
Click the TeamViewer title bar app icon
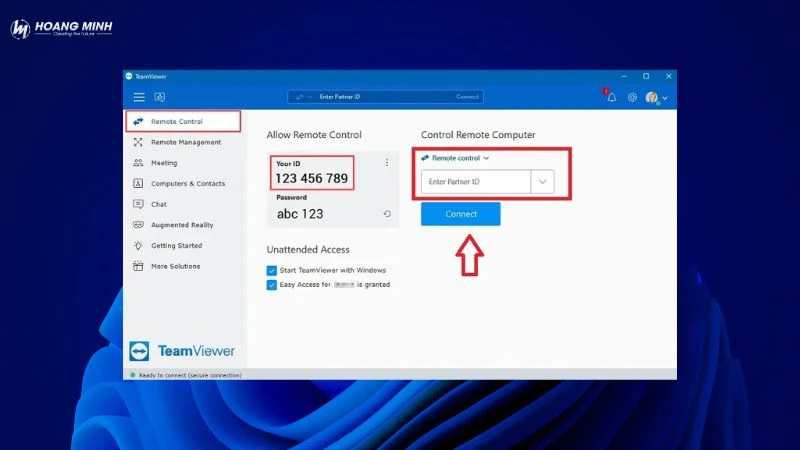pyautogui.click(x=129, y=76)
